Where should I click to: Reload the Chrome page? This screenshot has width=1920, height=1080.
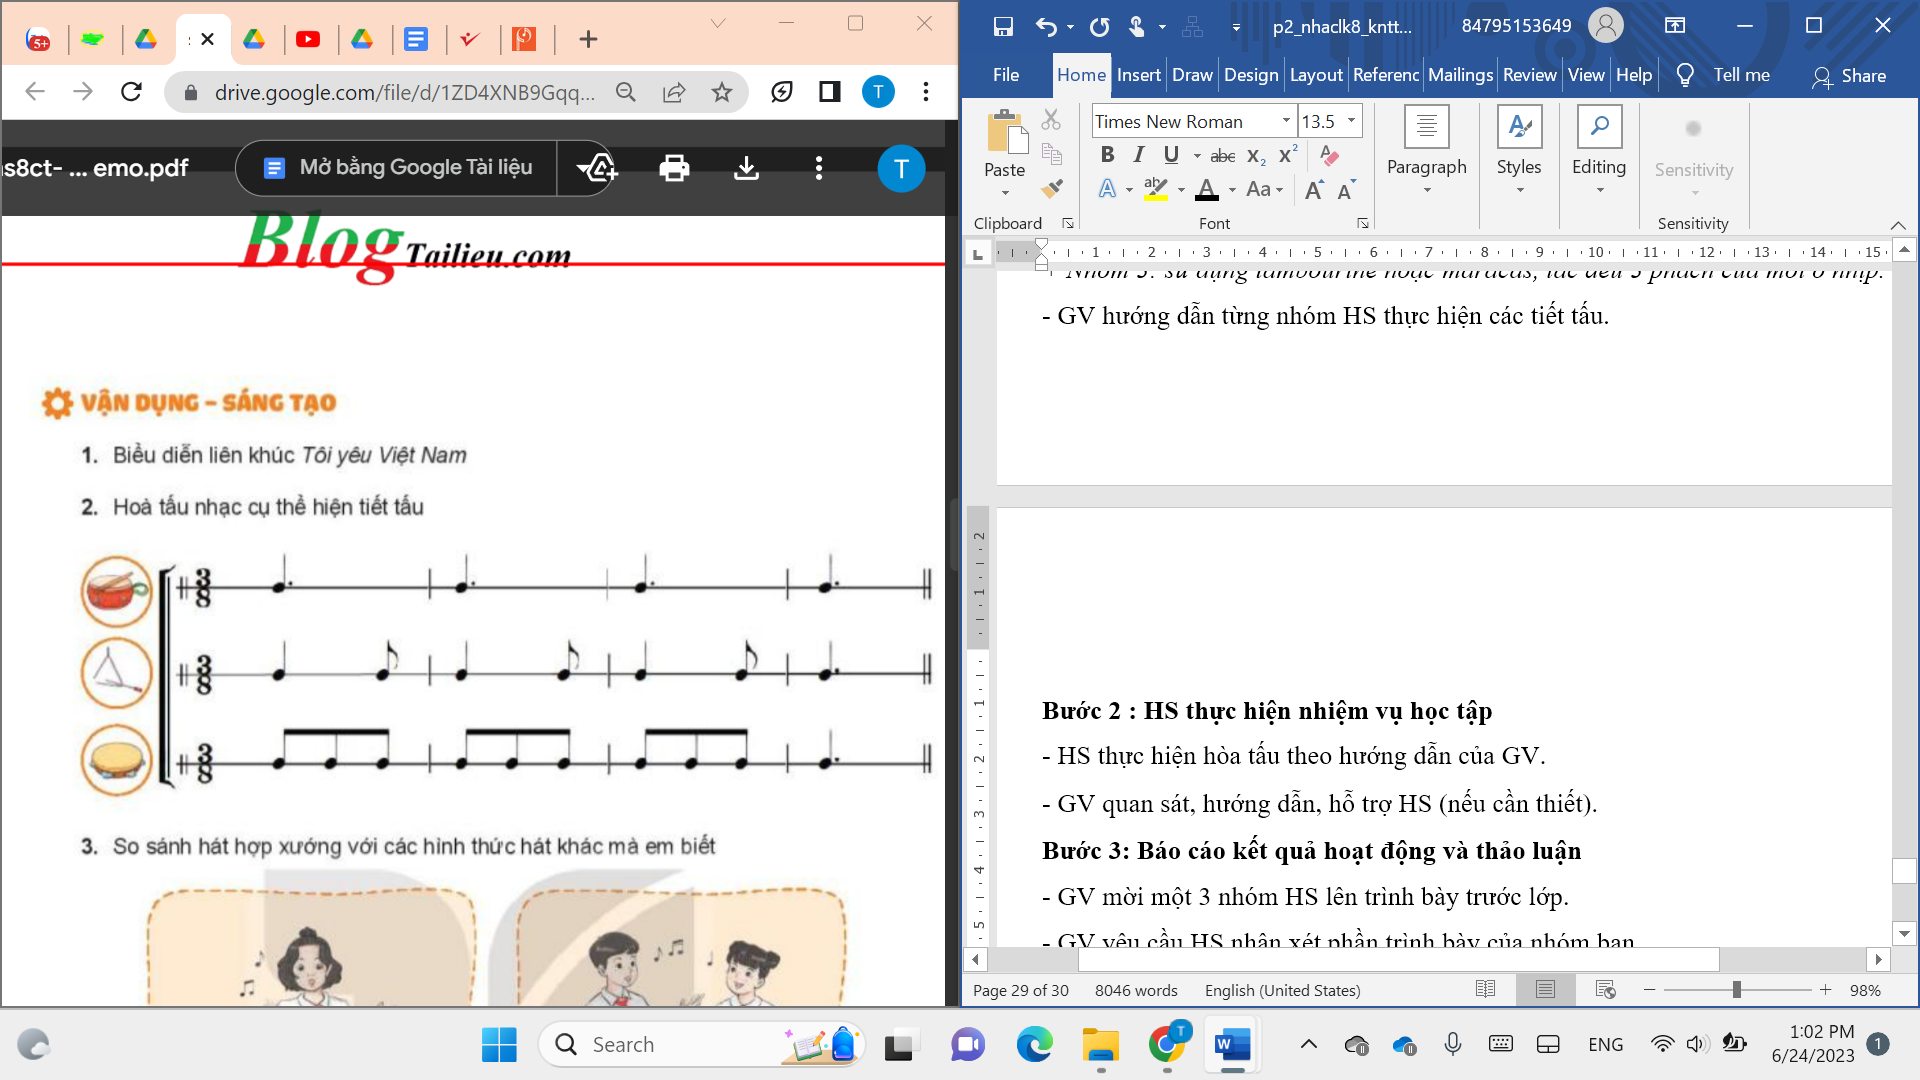[131, 92]
